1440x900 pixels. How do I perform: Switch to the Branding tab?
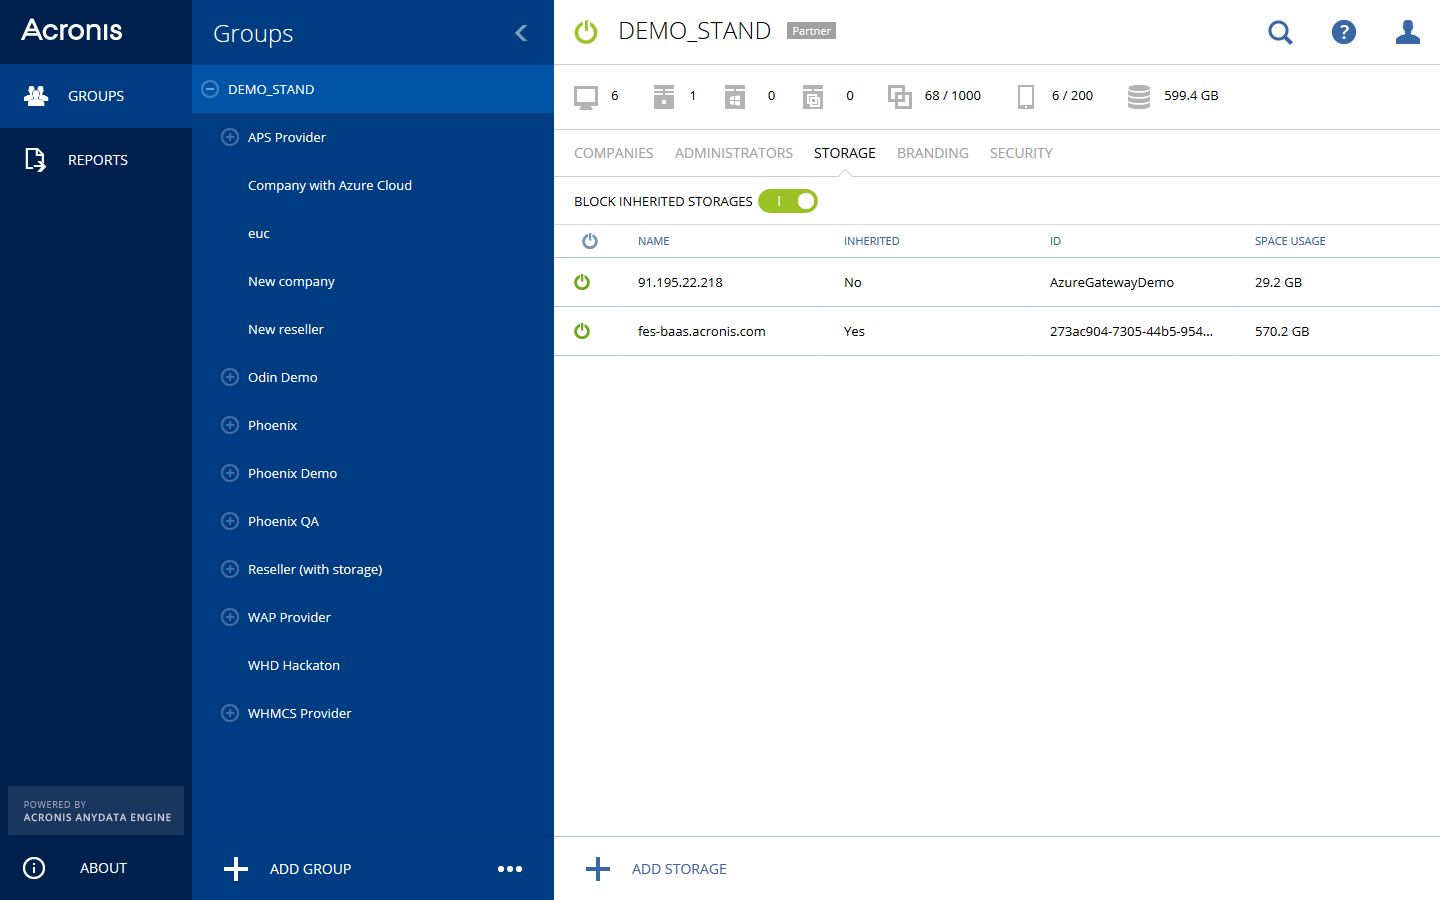pyautogui.click(x=932, y=153)
